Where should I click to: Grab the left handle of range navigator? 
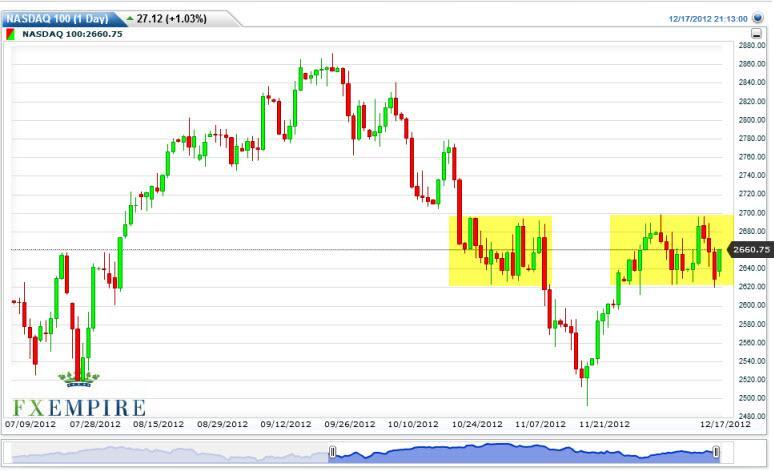point(331,454)
